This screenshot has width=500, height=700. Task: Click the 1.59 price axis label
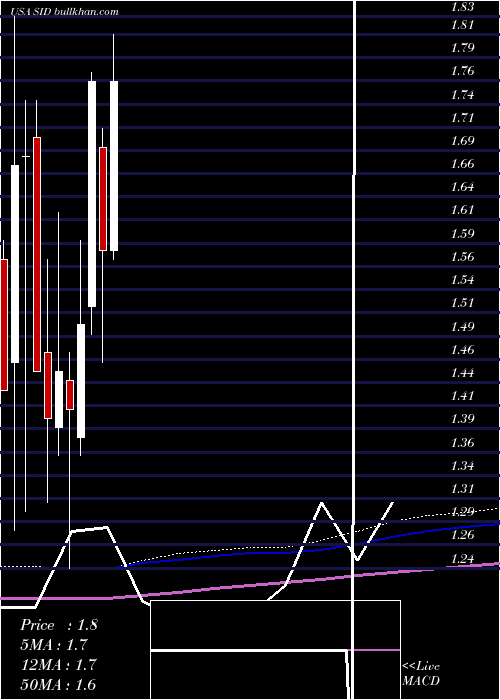462,233
